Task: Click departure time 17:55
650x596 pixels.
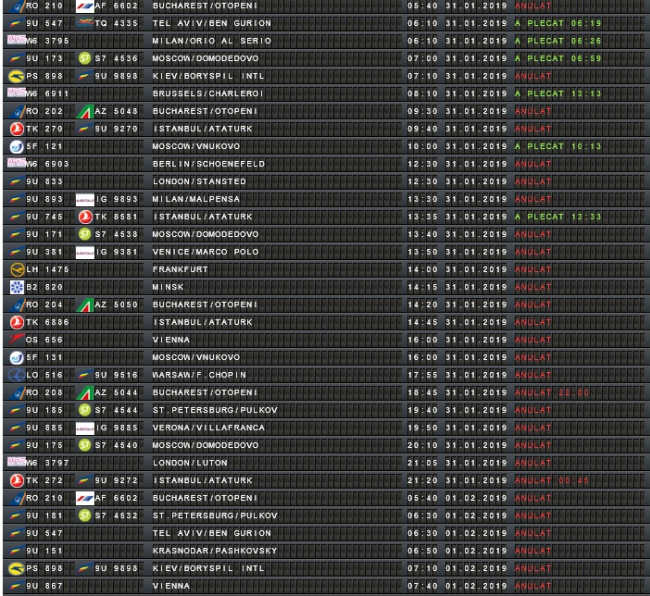Action: coord(422,375)
